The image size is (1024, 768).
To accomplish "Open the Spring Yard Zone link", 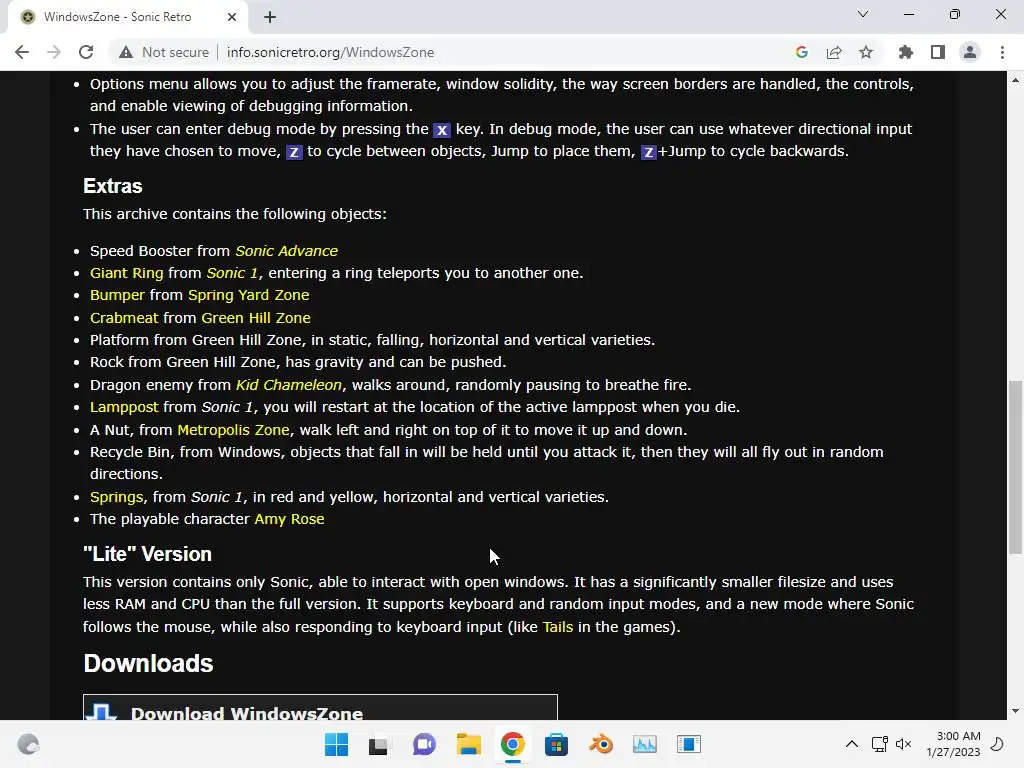I will [249, 295].
